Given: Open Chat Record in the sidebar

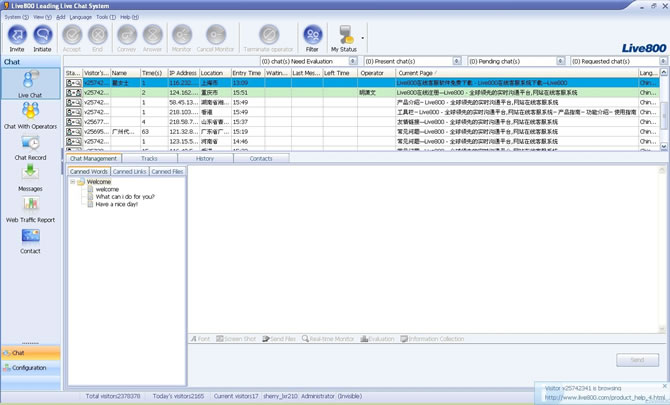Looking at the screenshot, I should coord(30,147).
